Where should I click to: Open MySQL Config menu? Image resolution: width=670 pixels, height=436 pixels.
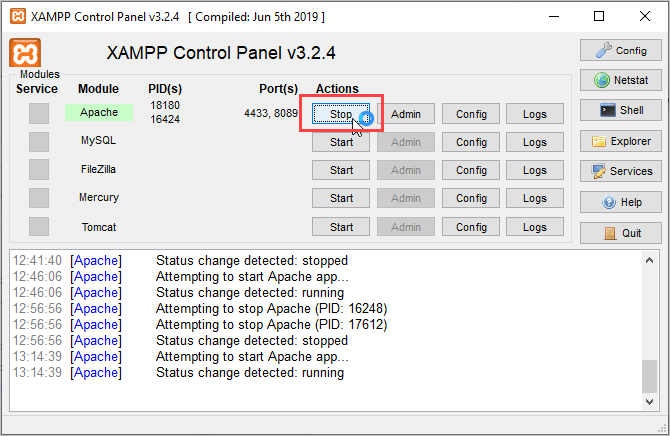pyautogui.click(x=471, y=142)
